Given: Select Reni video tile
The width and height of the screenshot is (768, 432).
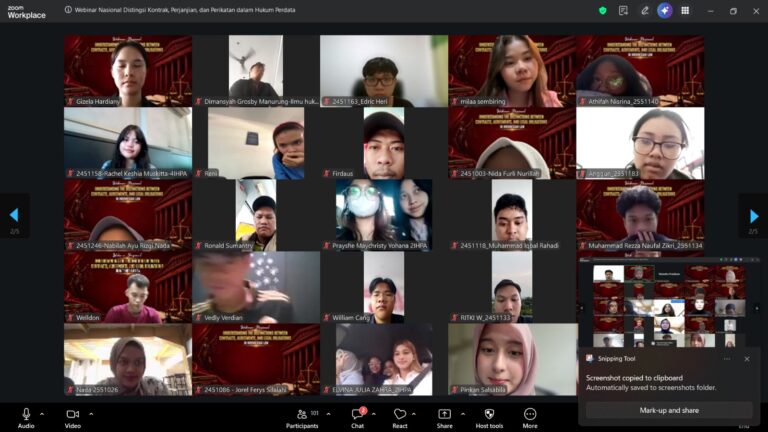Looking at the screenshot, I should coord(256,143).
